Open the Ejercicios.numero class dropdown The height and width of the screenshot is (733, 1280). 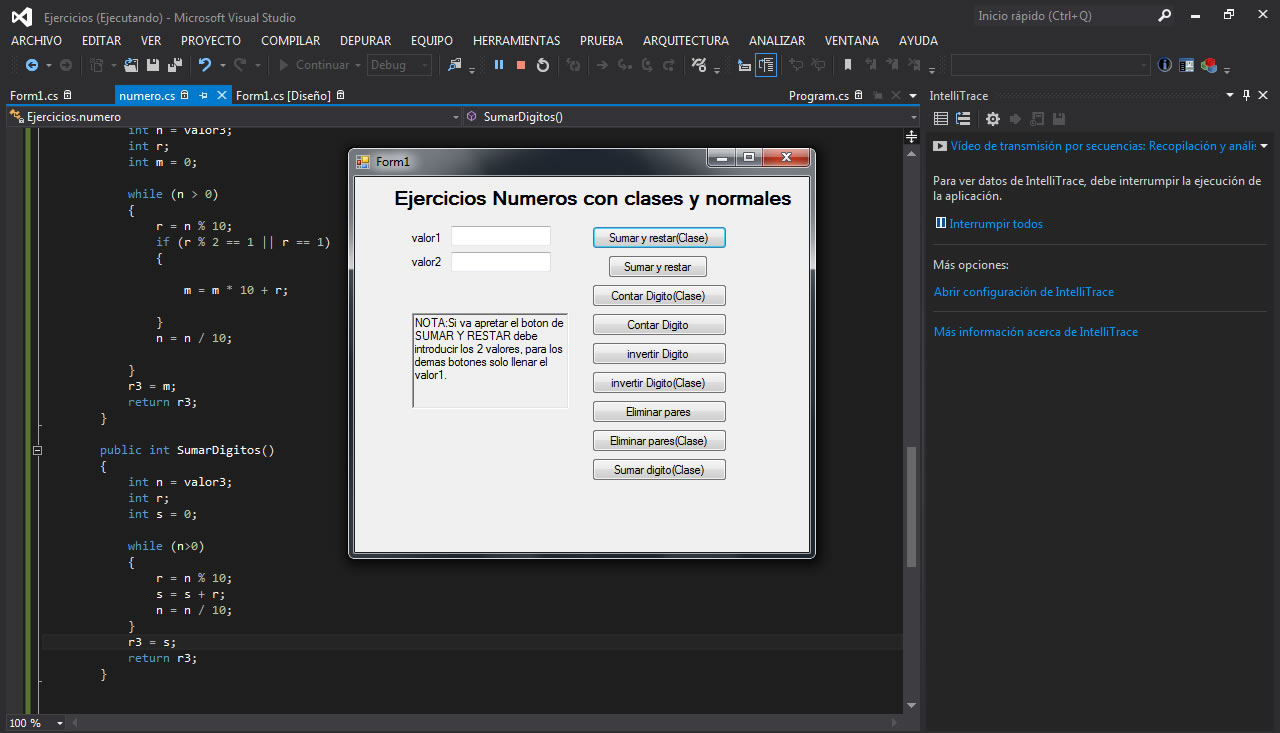pos(455,117)
